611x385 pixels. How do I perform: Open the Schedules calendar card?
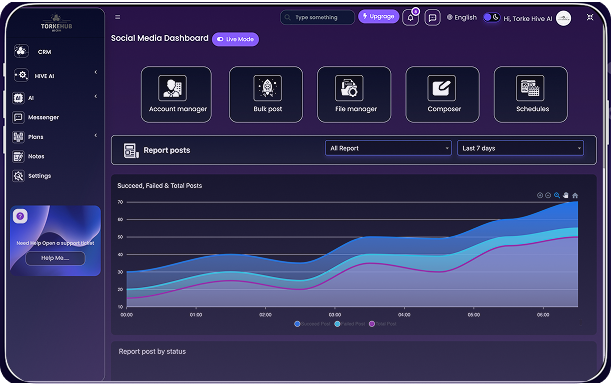pos(531,94)
